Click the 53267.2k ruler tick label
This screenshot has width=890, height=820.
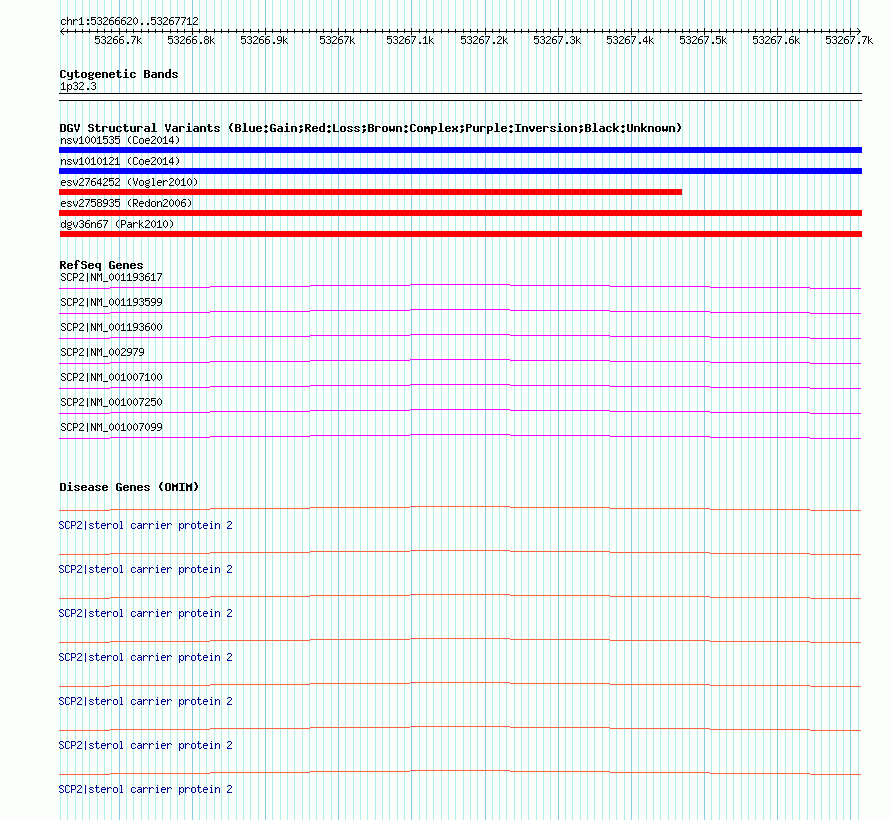tap(484, 40)
